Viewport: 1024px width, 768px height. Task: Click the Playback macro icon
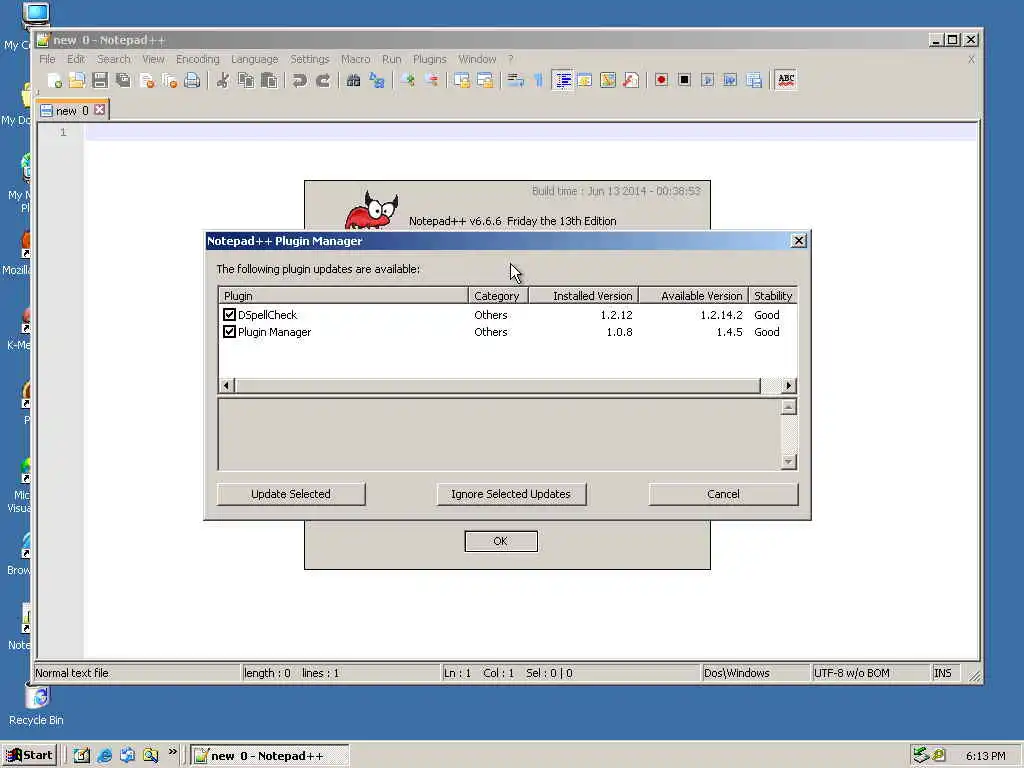coord(707,80)
